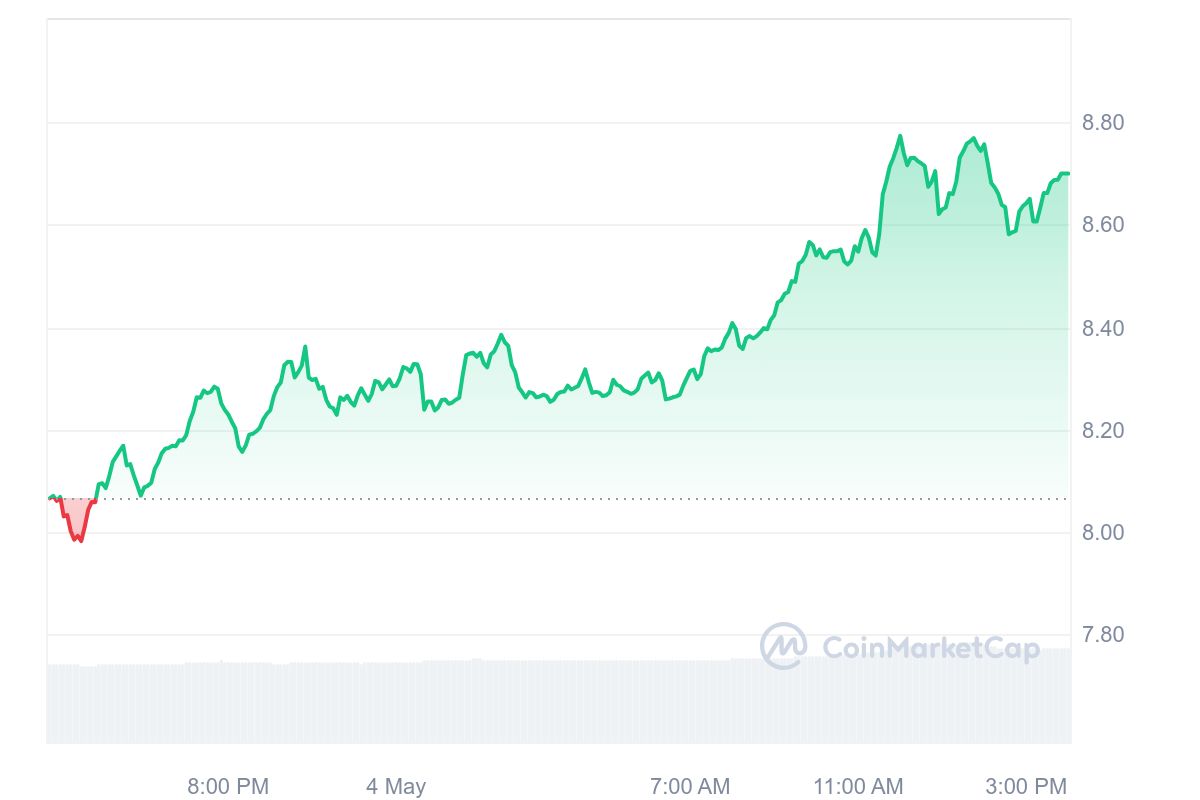Click the CoinMarketCap logo icon
This screenshot has width=1200, height=800.
(783, 646)
